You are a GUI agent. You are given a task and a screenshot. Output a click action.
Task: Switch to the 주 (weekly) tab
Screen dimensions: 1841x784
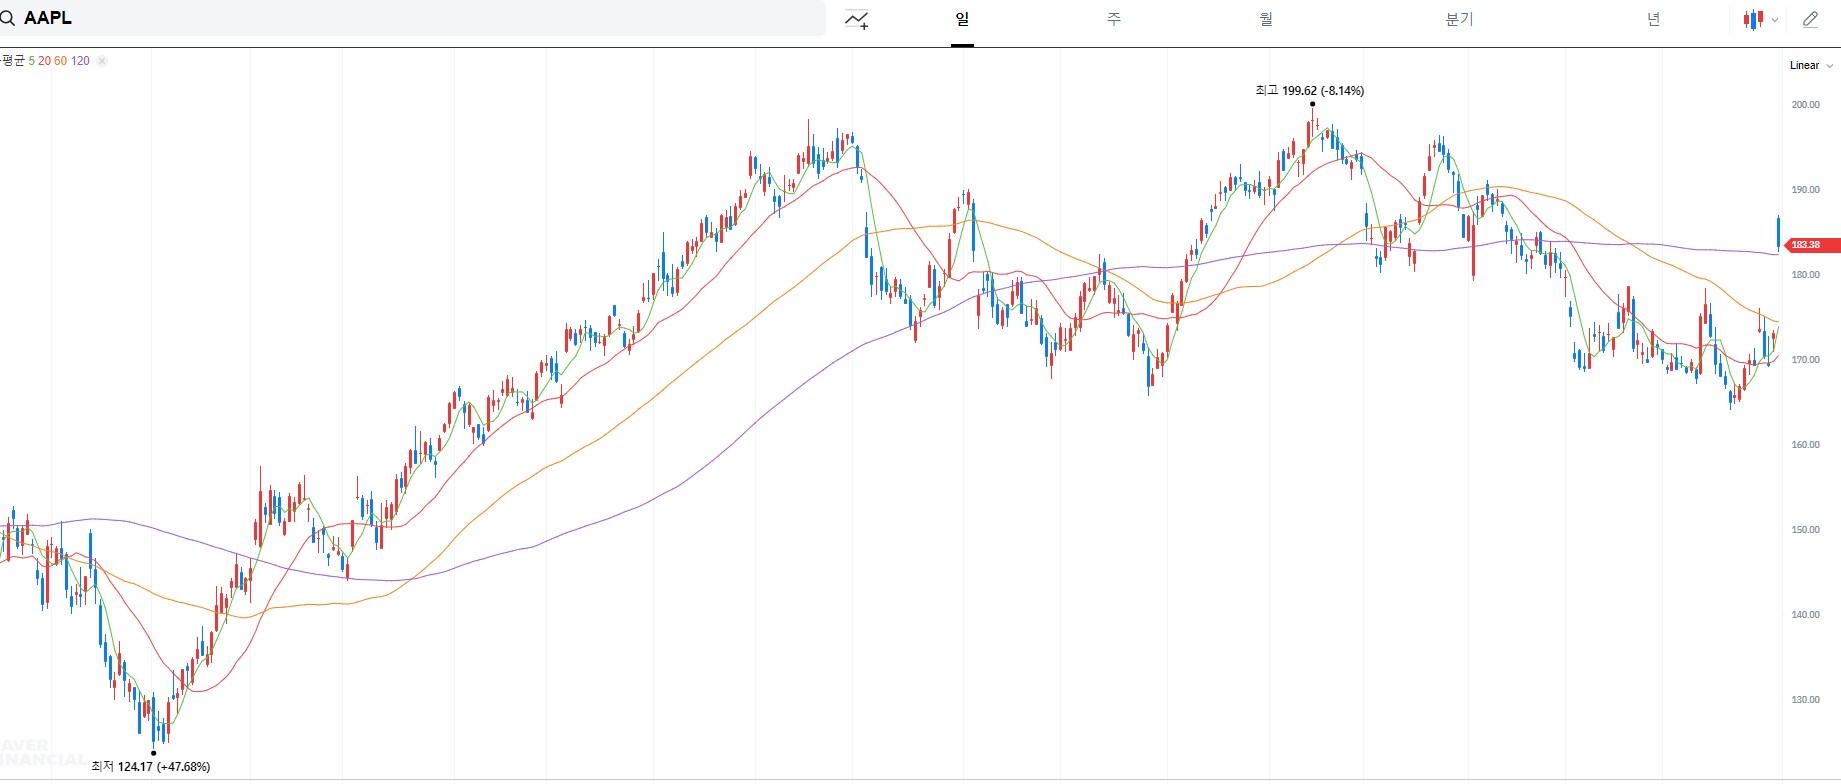(1114, 19)
